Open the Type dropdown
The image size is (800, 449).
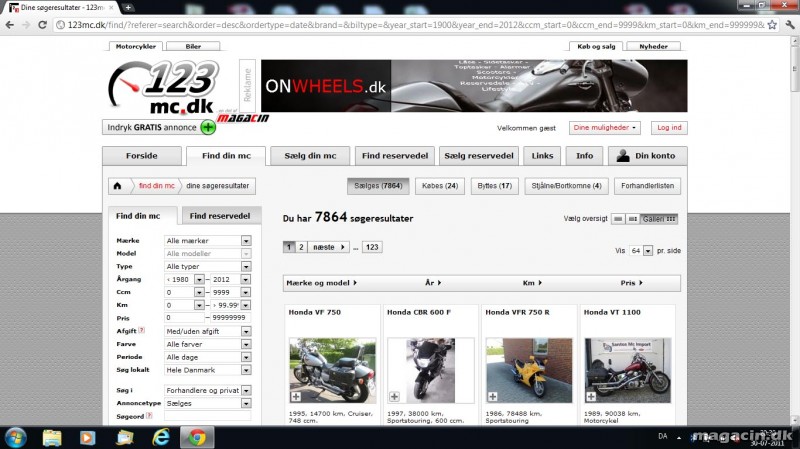[208, 266]
